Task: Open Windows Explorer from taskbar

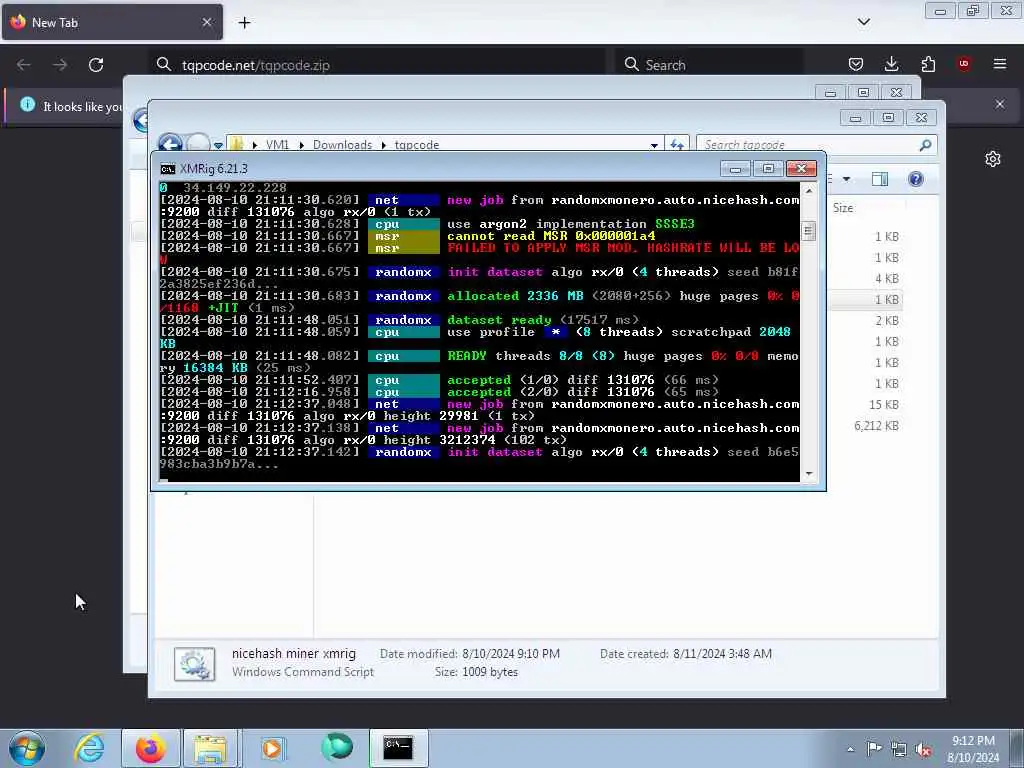Action: [209, 748]
